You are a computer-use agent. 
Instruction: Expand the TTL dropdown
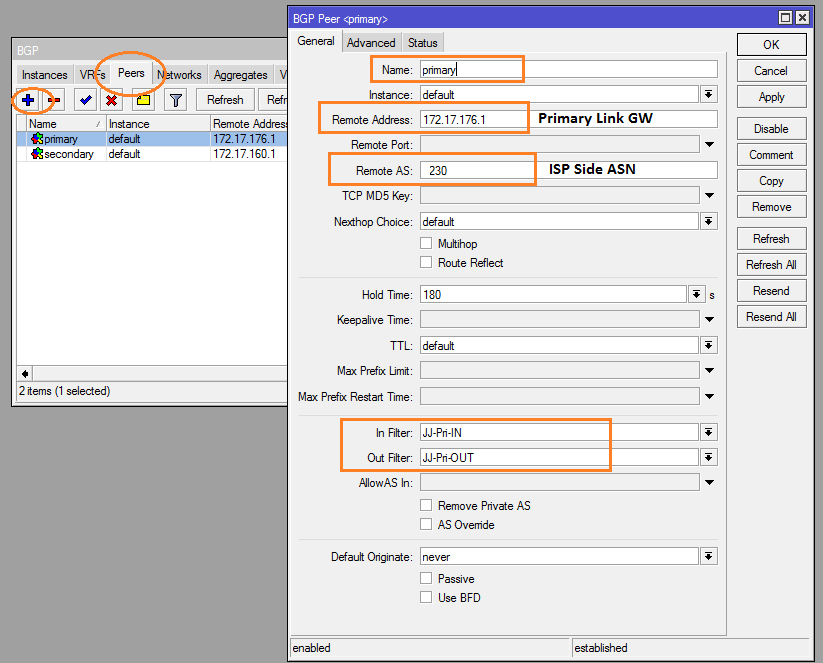(x=708, y=345)
